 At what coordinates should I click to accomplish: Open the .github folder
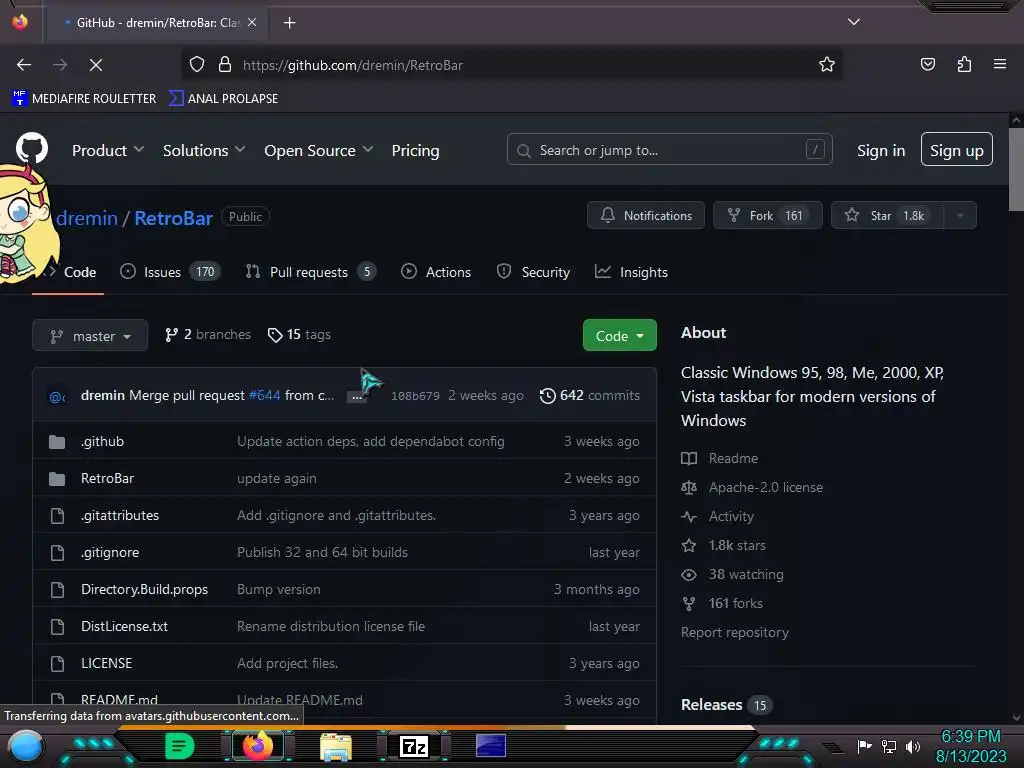103,441
